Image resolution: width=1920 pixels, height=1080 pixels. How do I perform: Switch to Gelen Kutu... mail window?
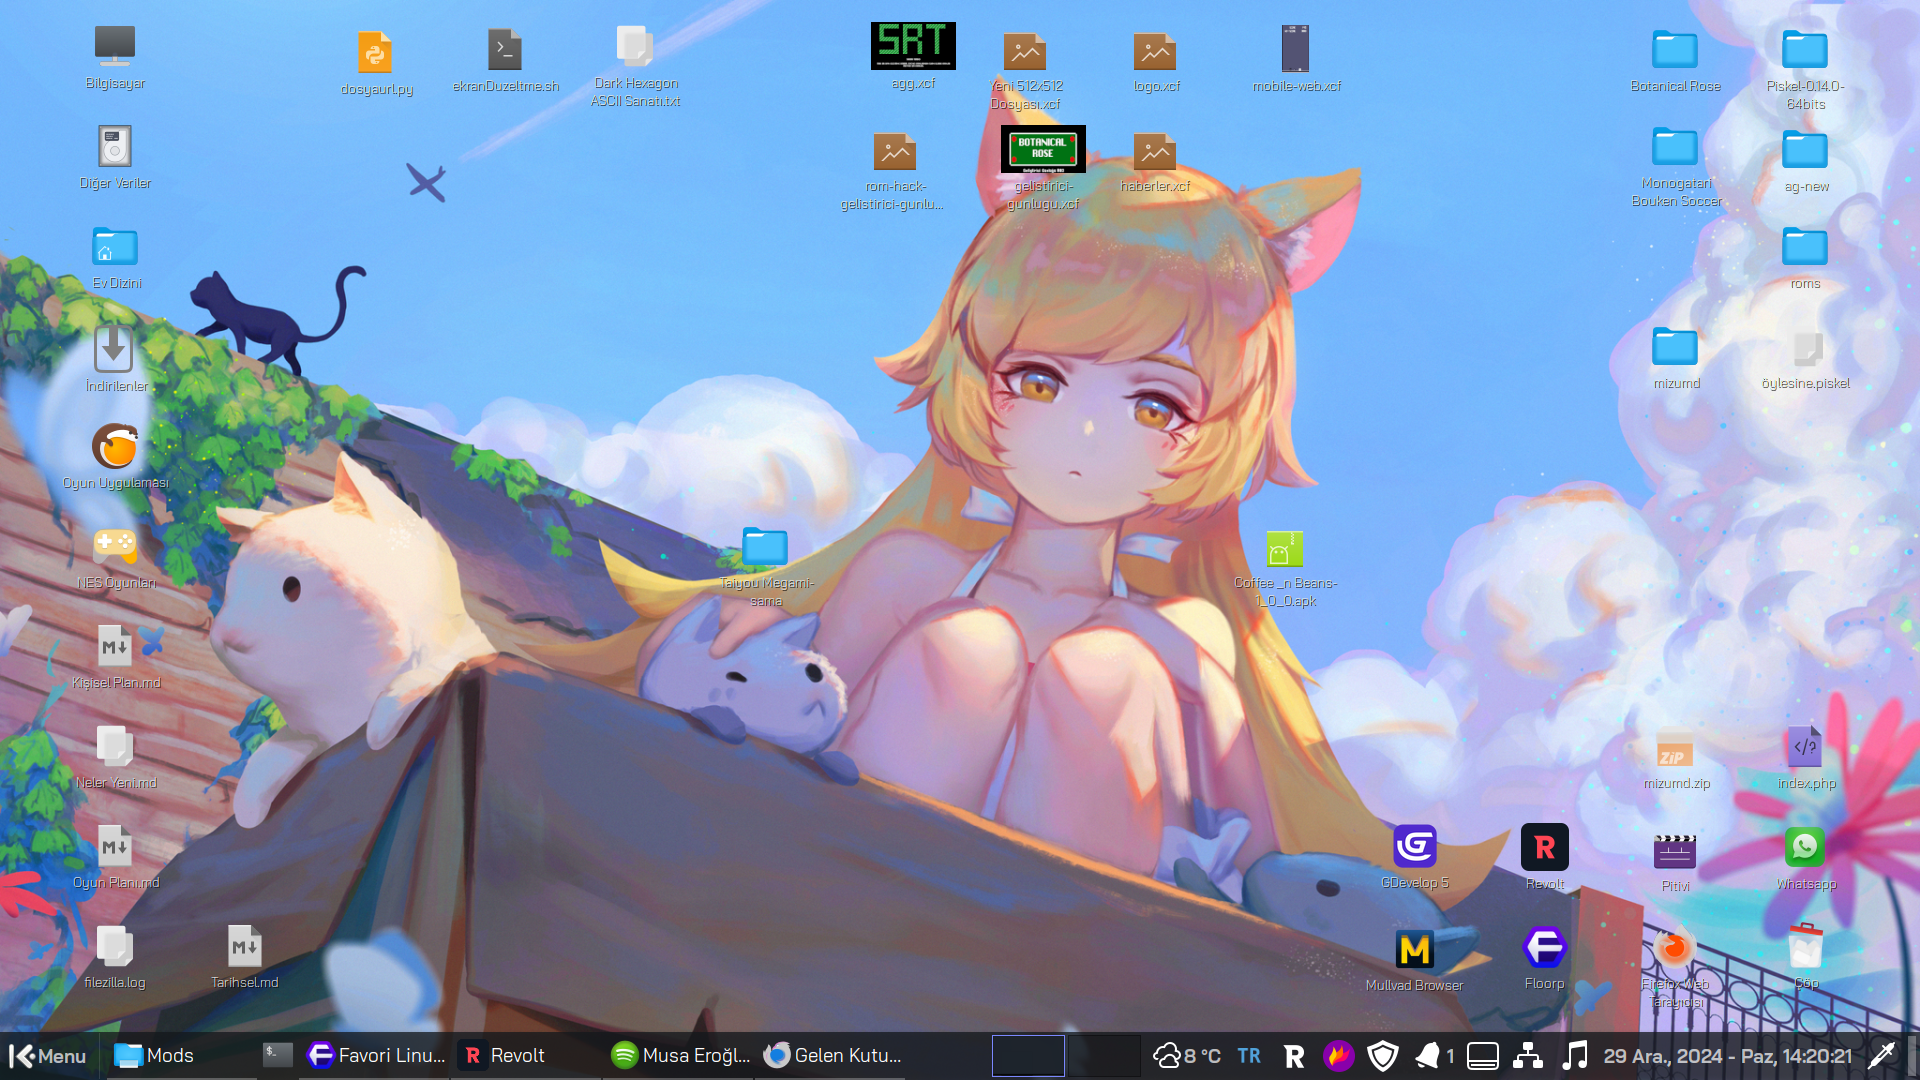[832, 1056]
